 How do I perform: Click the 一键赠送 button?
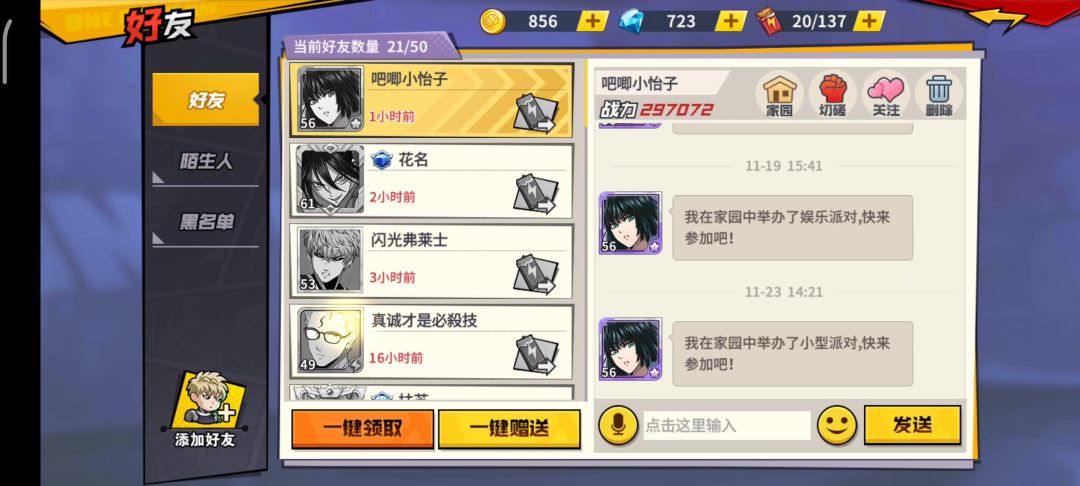coord(509,429)
